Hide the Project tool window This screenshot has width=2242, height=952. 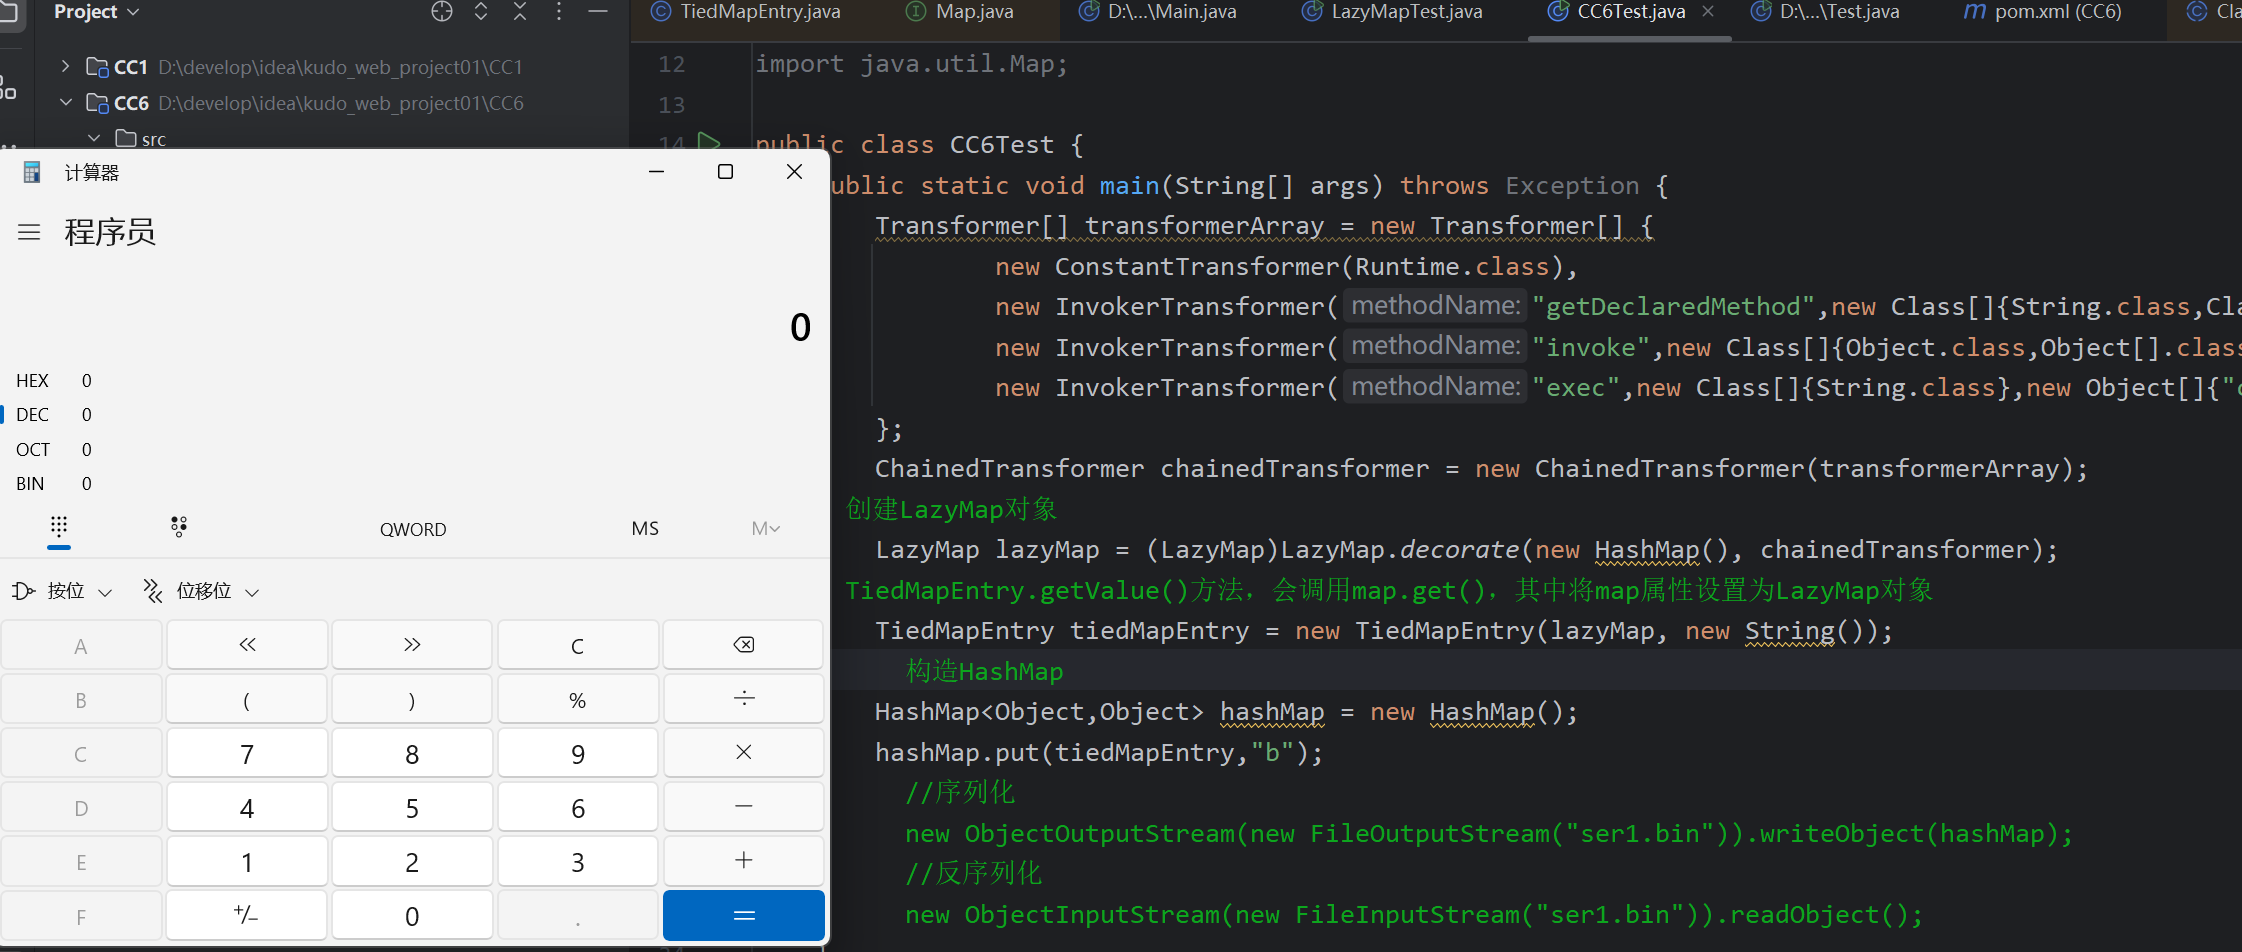click(x=598, y=12)
